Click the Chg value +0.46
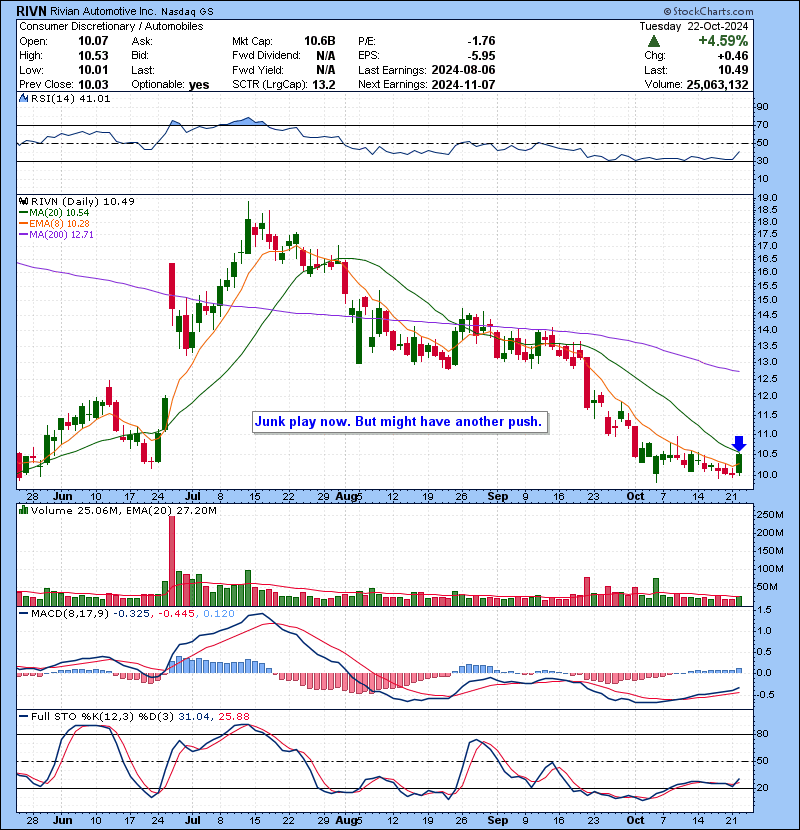 pos(733,56)
